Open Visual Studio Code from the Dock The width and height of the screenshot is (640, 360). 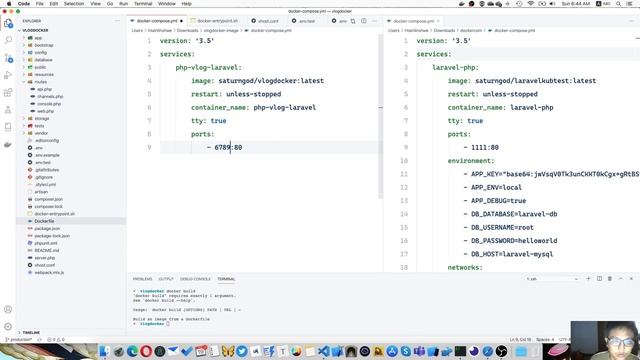click(x=324, y=351)
